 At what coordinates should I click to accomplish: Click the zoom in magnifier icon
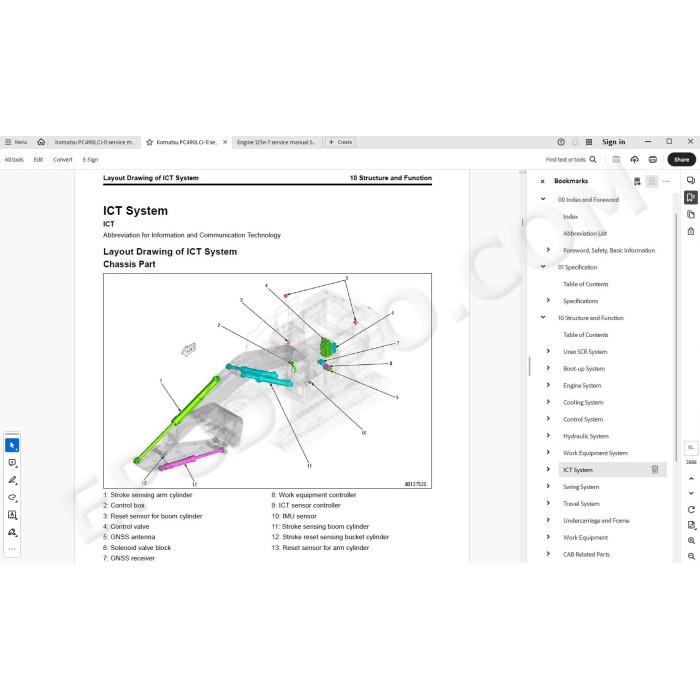coord(691,541)
